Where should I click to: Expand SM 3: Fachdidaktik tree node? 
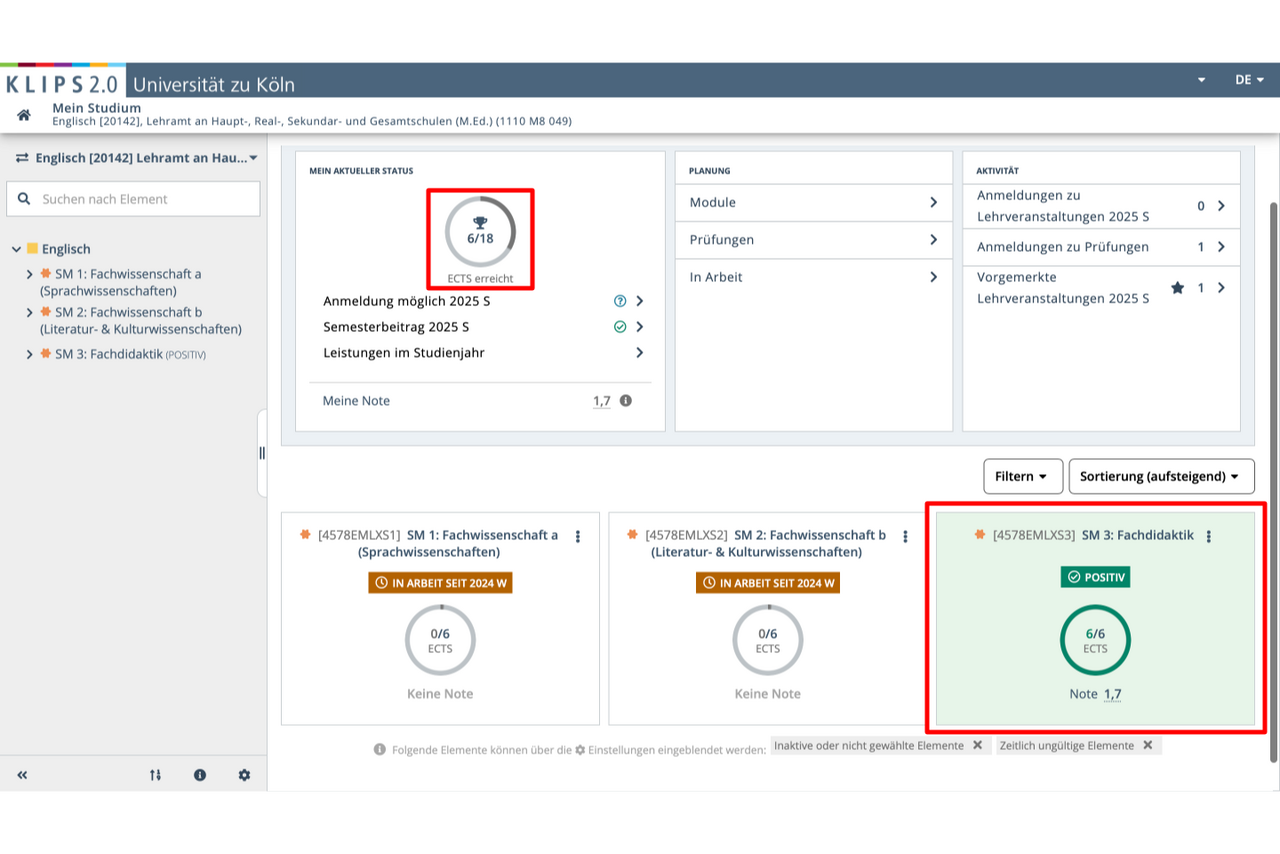point(30,354)
